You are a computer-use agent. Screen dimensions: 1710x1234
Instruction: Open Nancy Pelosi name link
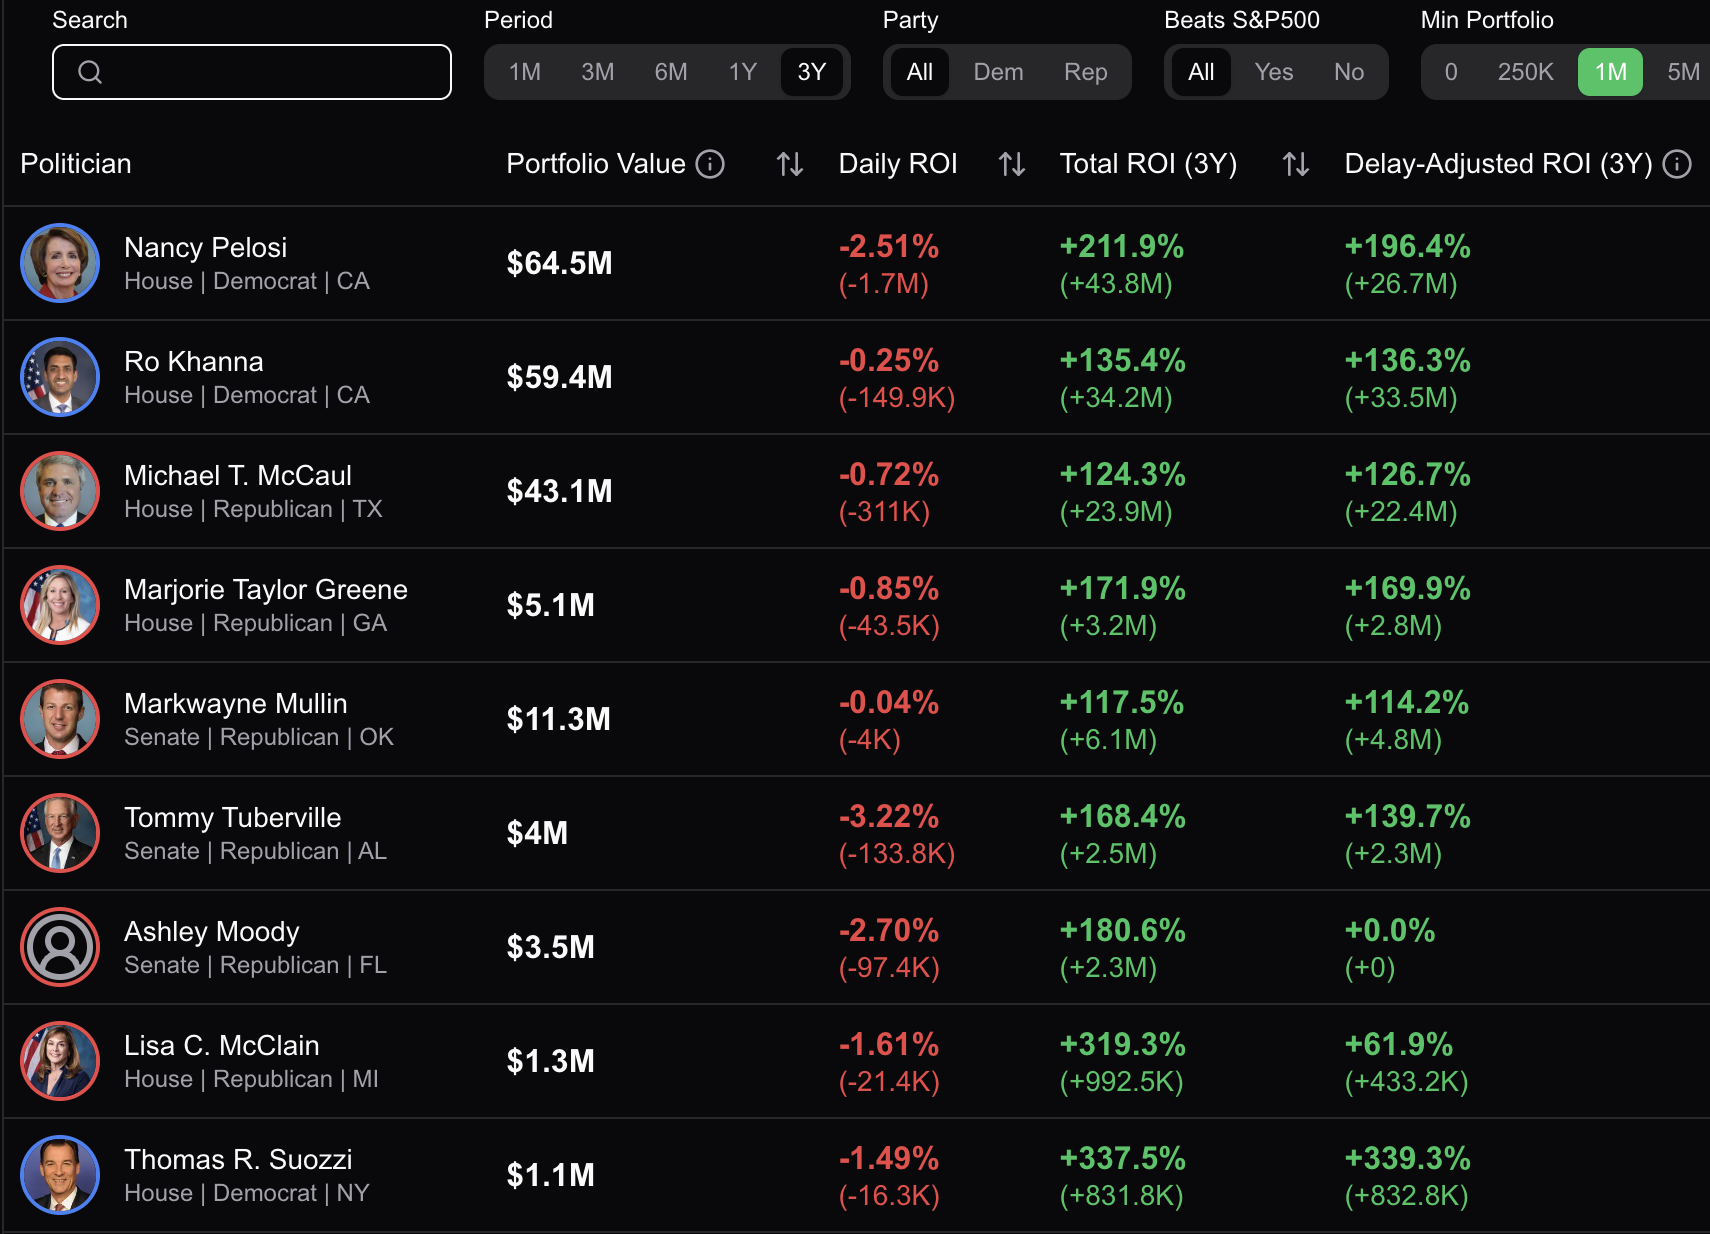(206, 247)
